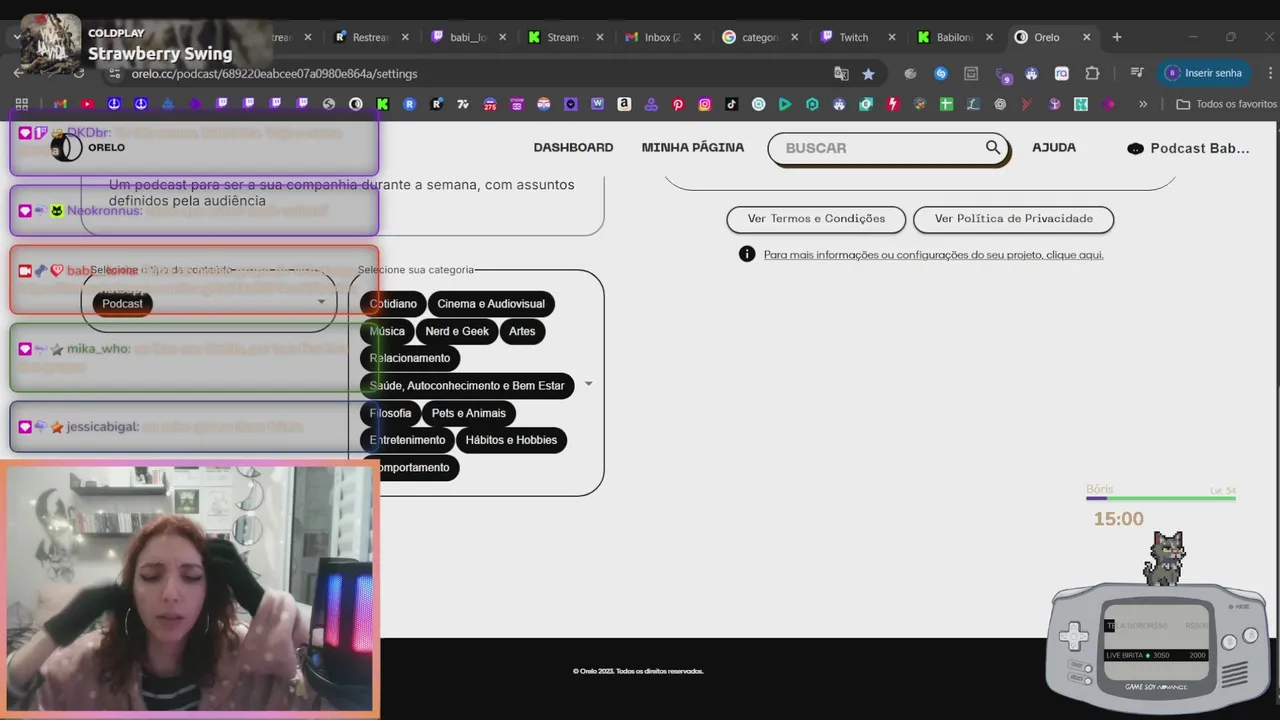Open the AJUDA menu item
The image size is (1280, 720).
tap(1054, 147)
